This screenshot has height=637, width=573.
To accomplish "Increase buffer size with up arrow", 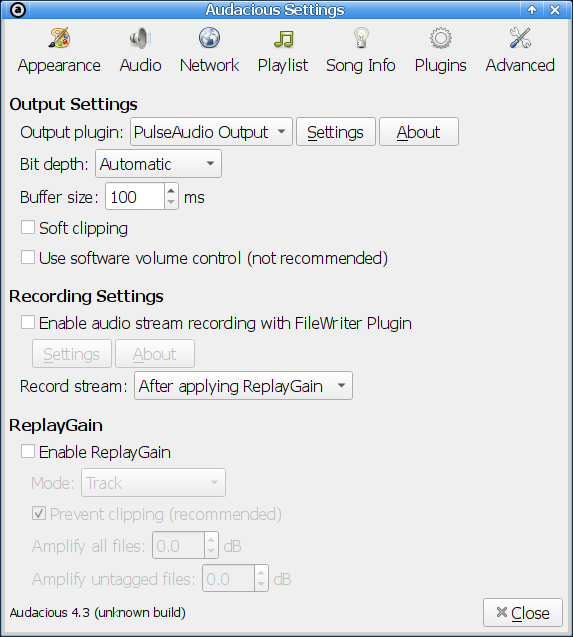I will coord(171,190).
